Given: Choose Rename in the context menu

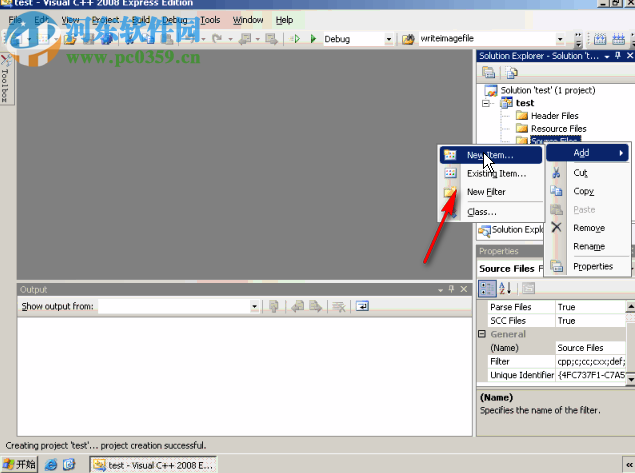Looking at the screenshot, I should point(589,246).
